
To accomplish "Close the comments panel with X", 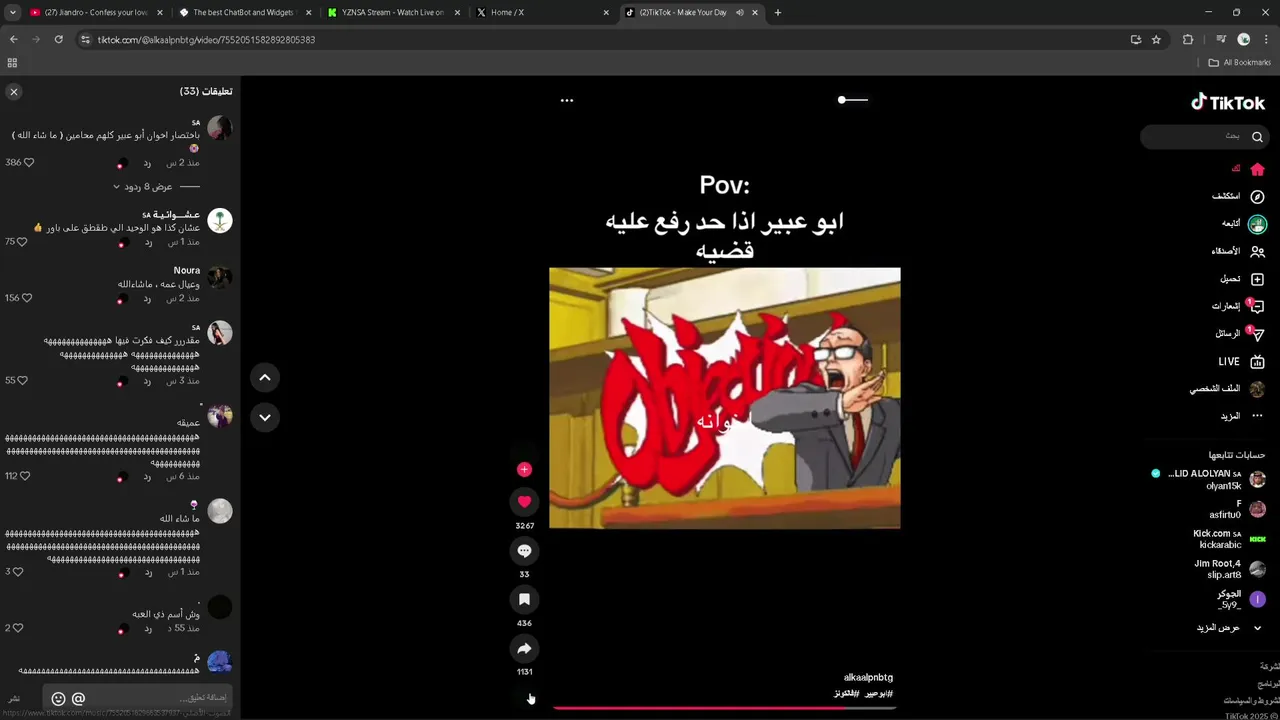I will pyautogui.click(x=14, y=91).
